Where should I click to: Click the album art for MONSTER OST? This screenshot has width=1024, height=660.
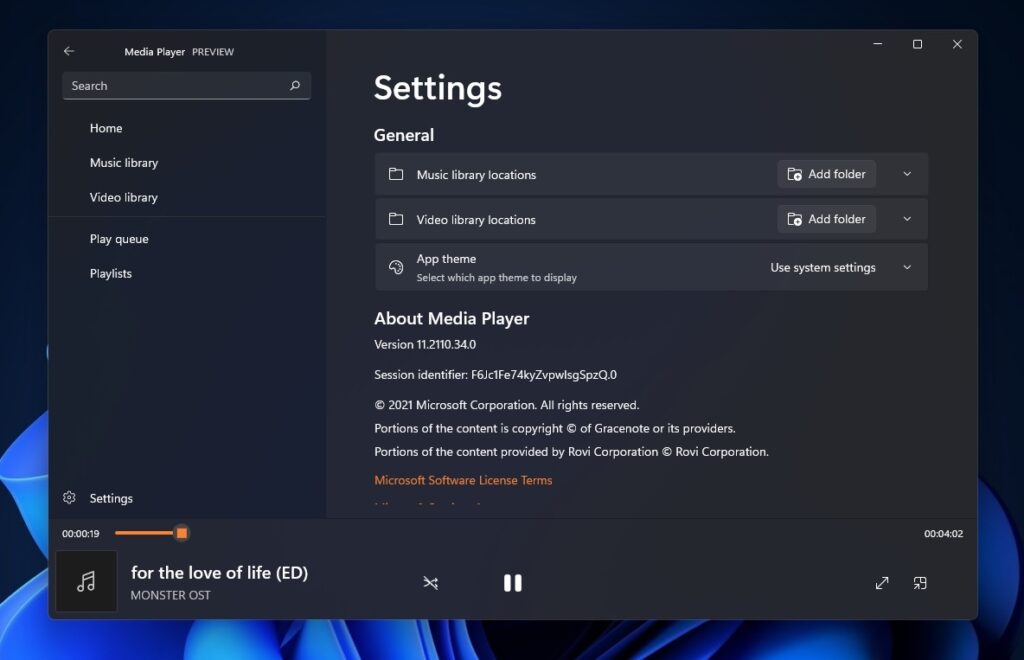pyautogui.click(x=86, y=582)
